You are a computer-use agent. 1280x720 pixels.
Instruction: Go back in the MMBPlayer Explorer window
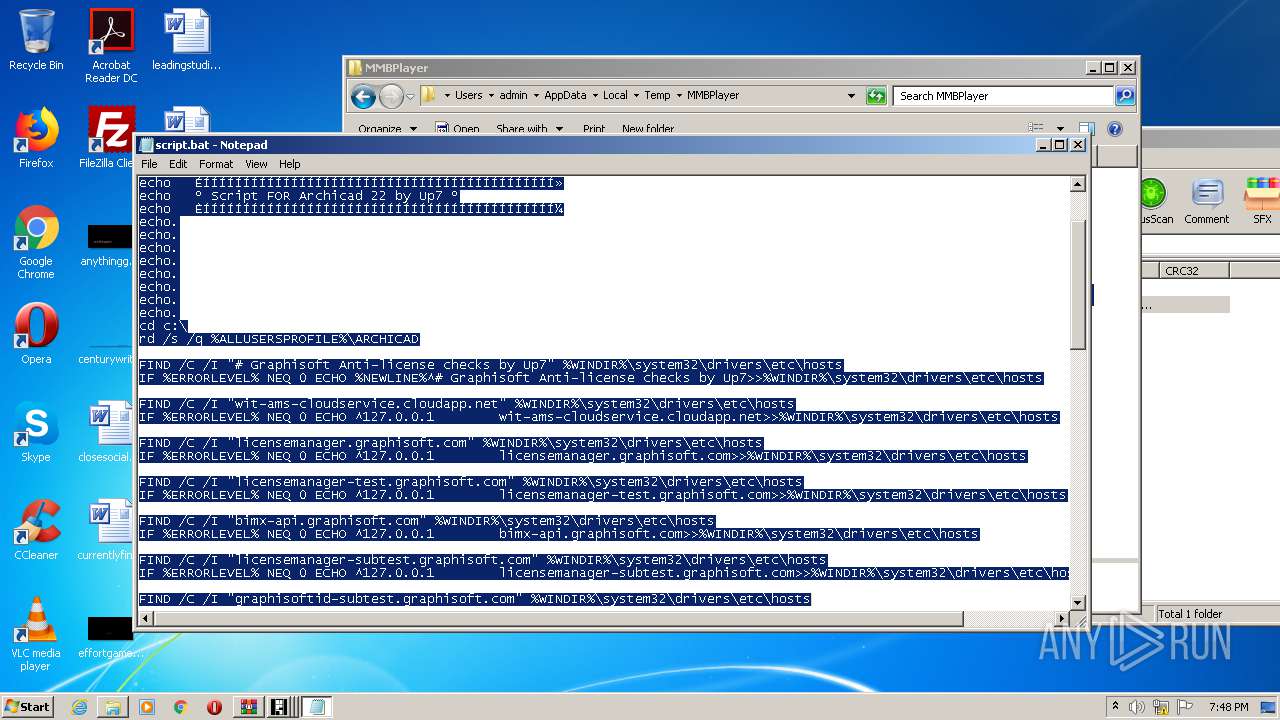(364, 96)
